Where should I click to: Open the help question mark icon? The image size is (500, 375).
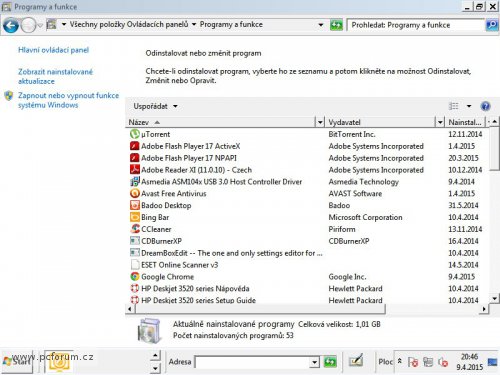point(485,106)
